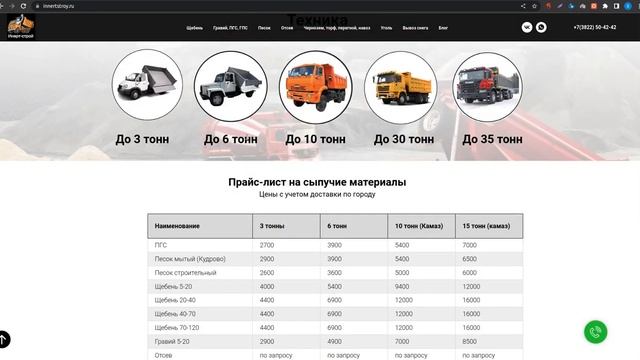Viewport: 640px width, 360px height.
Task: Click the Отсев row name
Action: pyautogui.click(x=163, y=355)
